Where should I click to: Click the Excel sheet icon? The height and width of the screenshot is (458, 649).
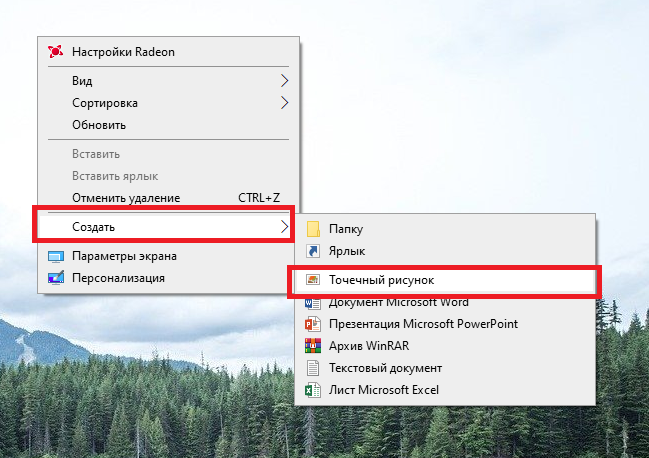[x=313, y=390]
